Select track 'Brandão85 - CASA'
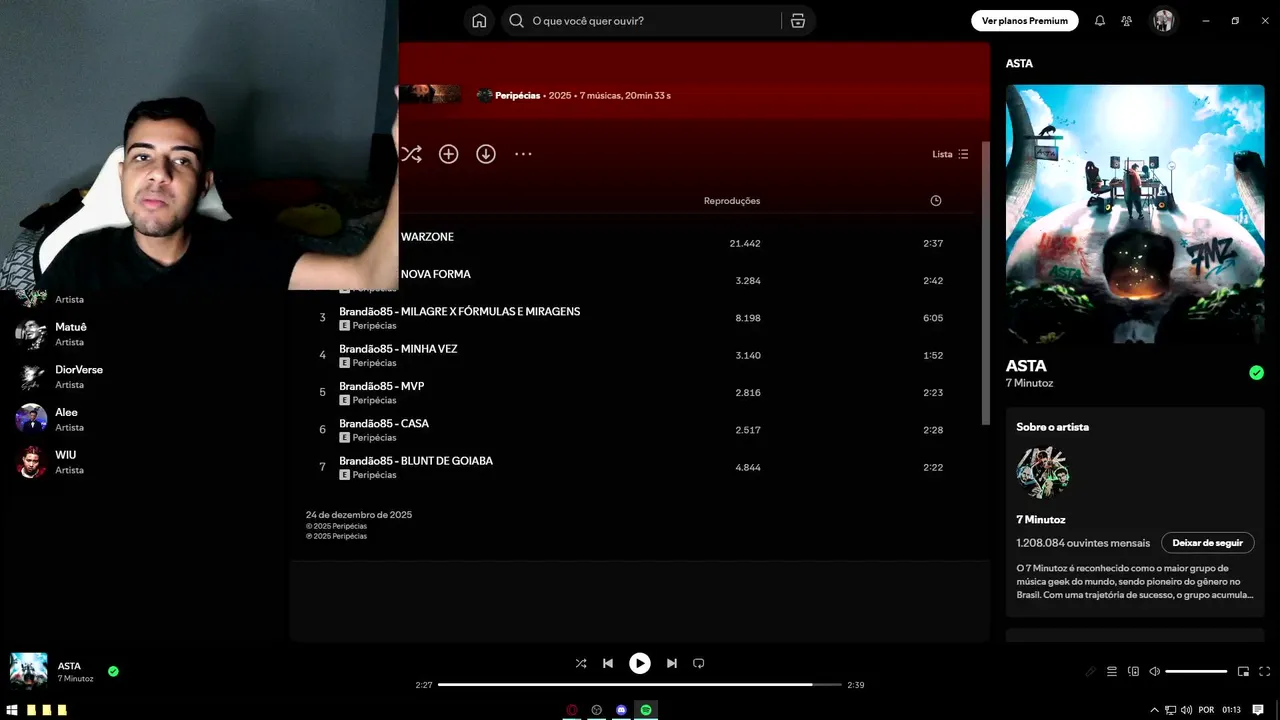The height and width of the screenshot is (720, 1280). tap(384, 423)
